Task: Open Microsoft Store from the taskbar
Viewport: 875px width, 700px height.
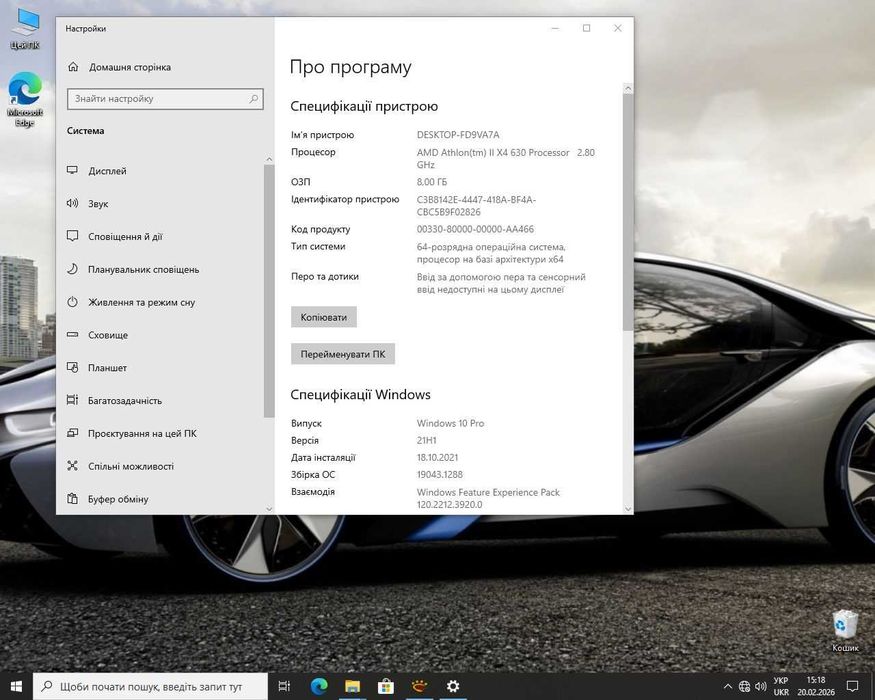Action: [386, 686]
